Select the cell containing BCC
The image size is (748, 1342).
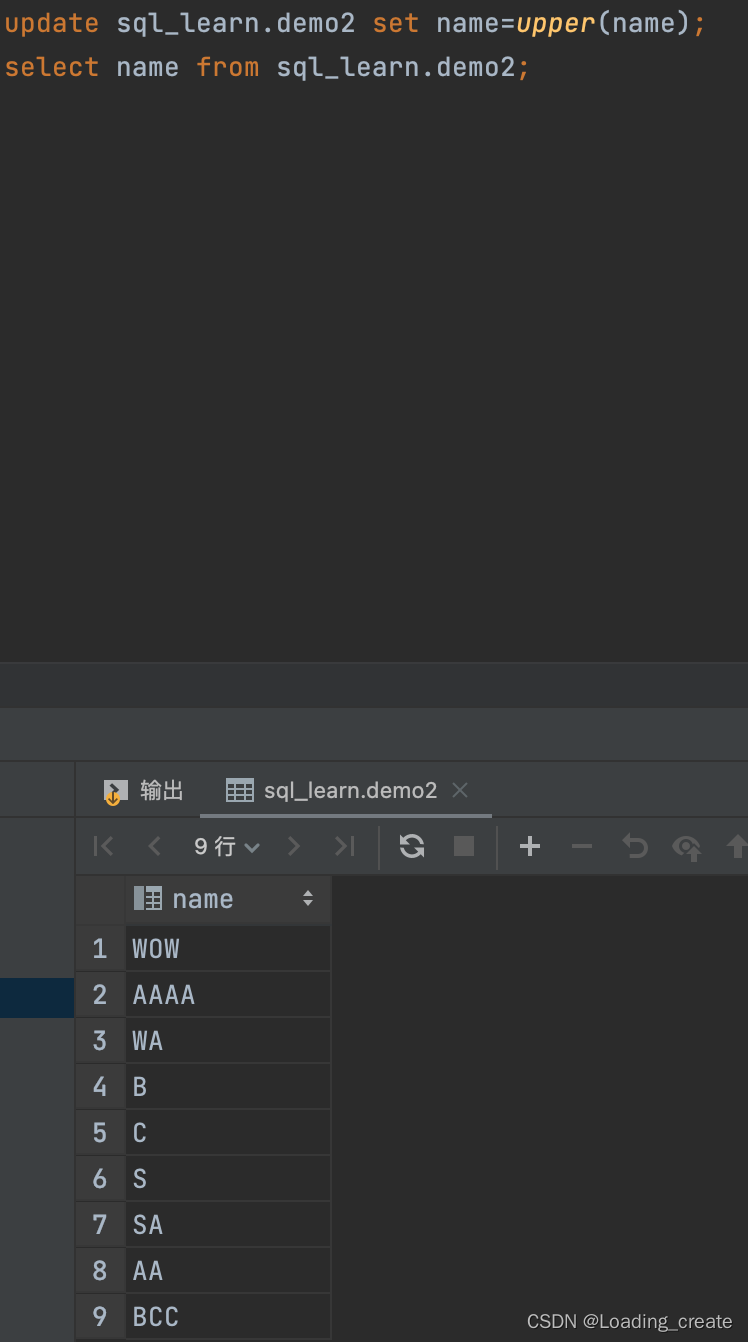click(228, 1316)
